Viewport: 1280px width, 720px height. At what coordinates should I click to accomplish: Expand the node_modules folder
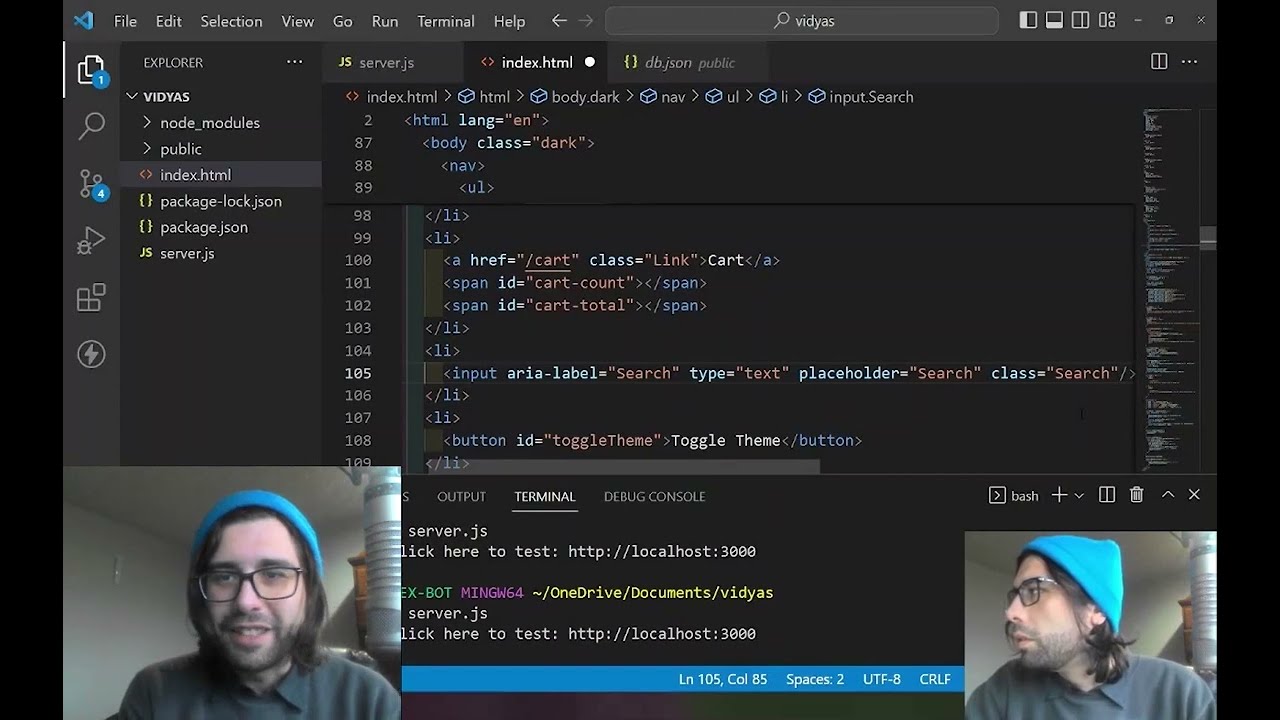tap(210, 123)
